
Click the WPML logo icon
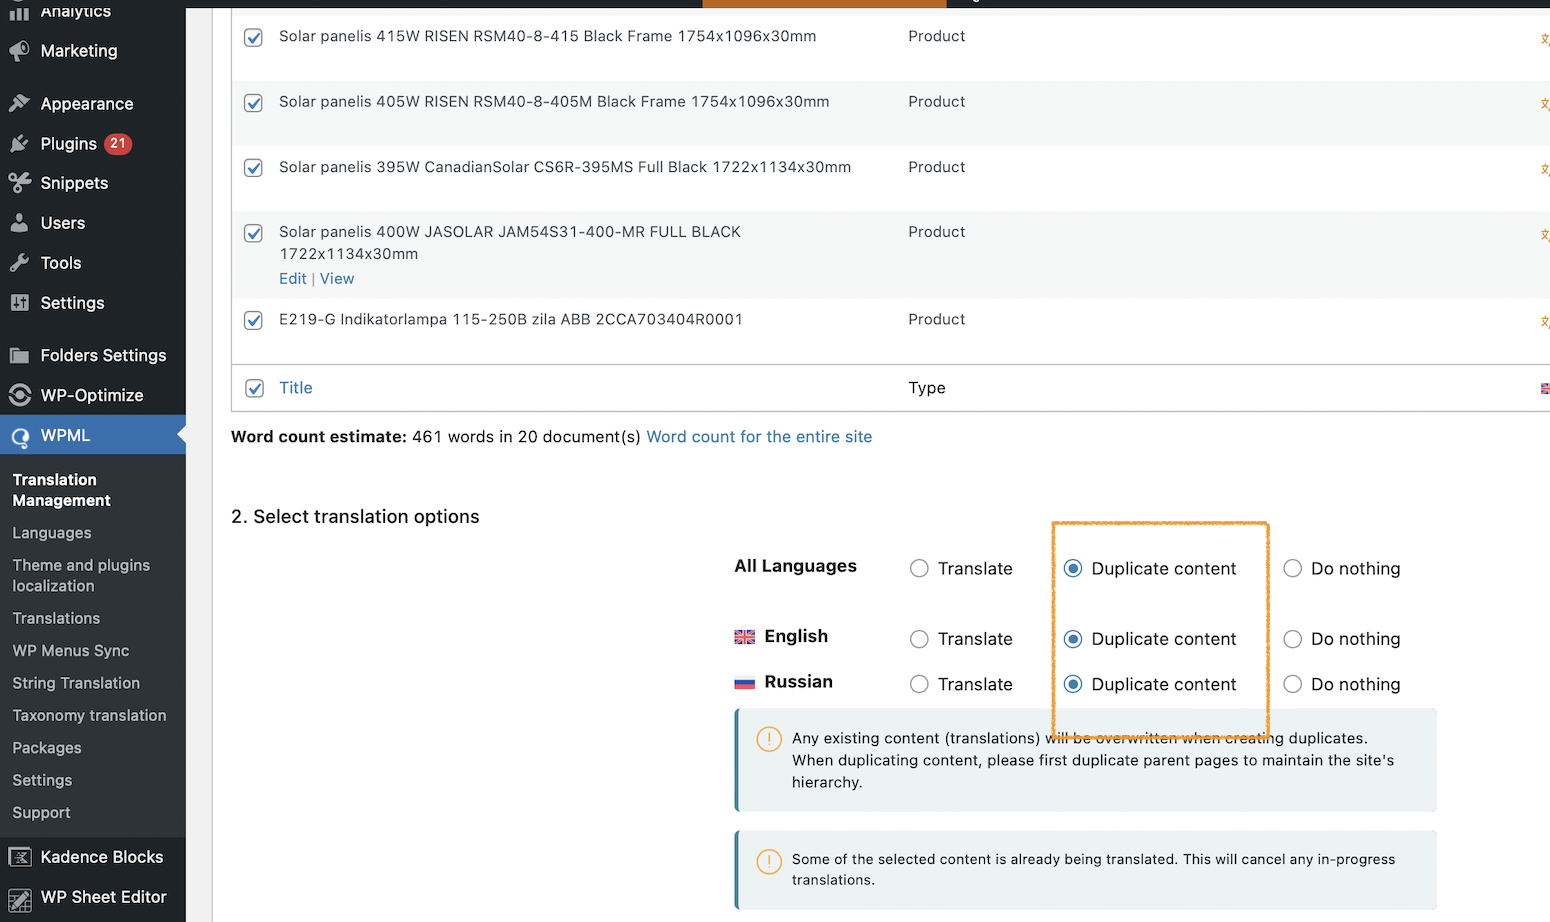coord(19,436)
